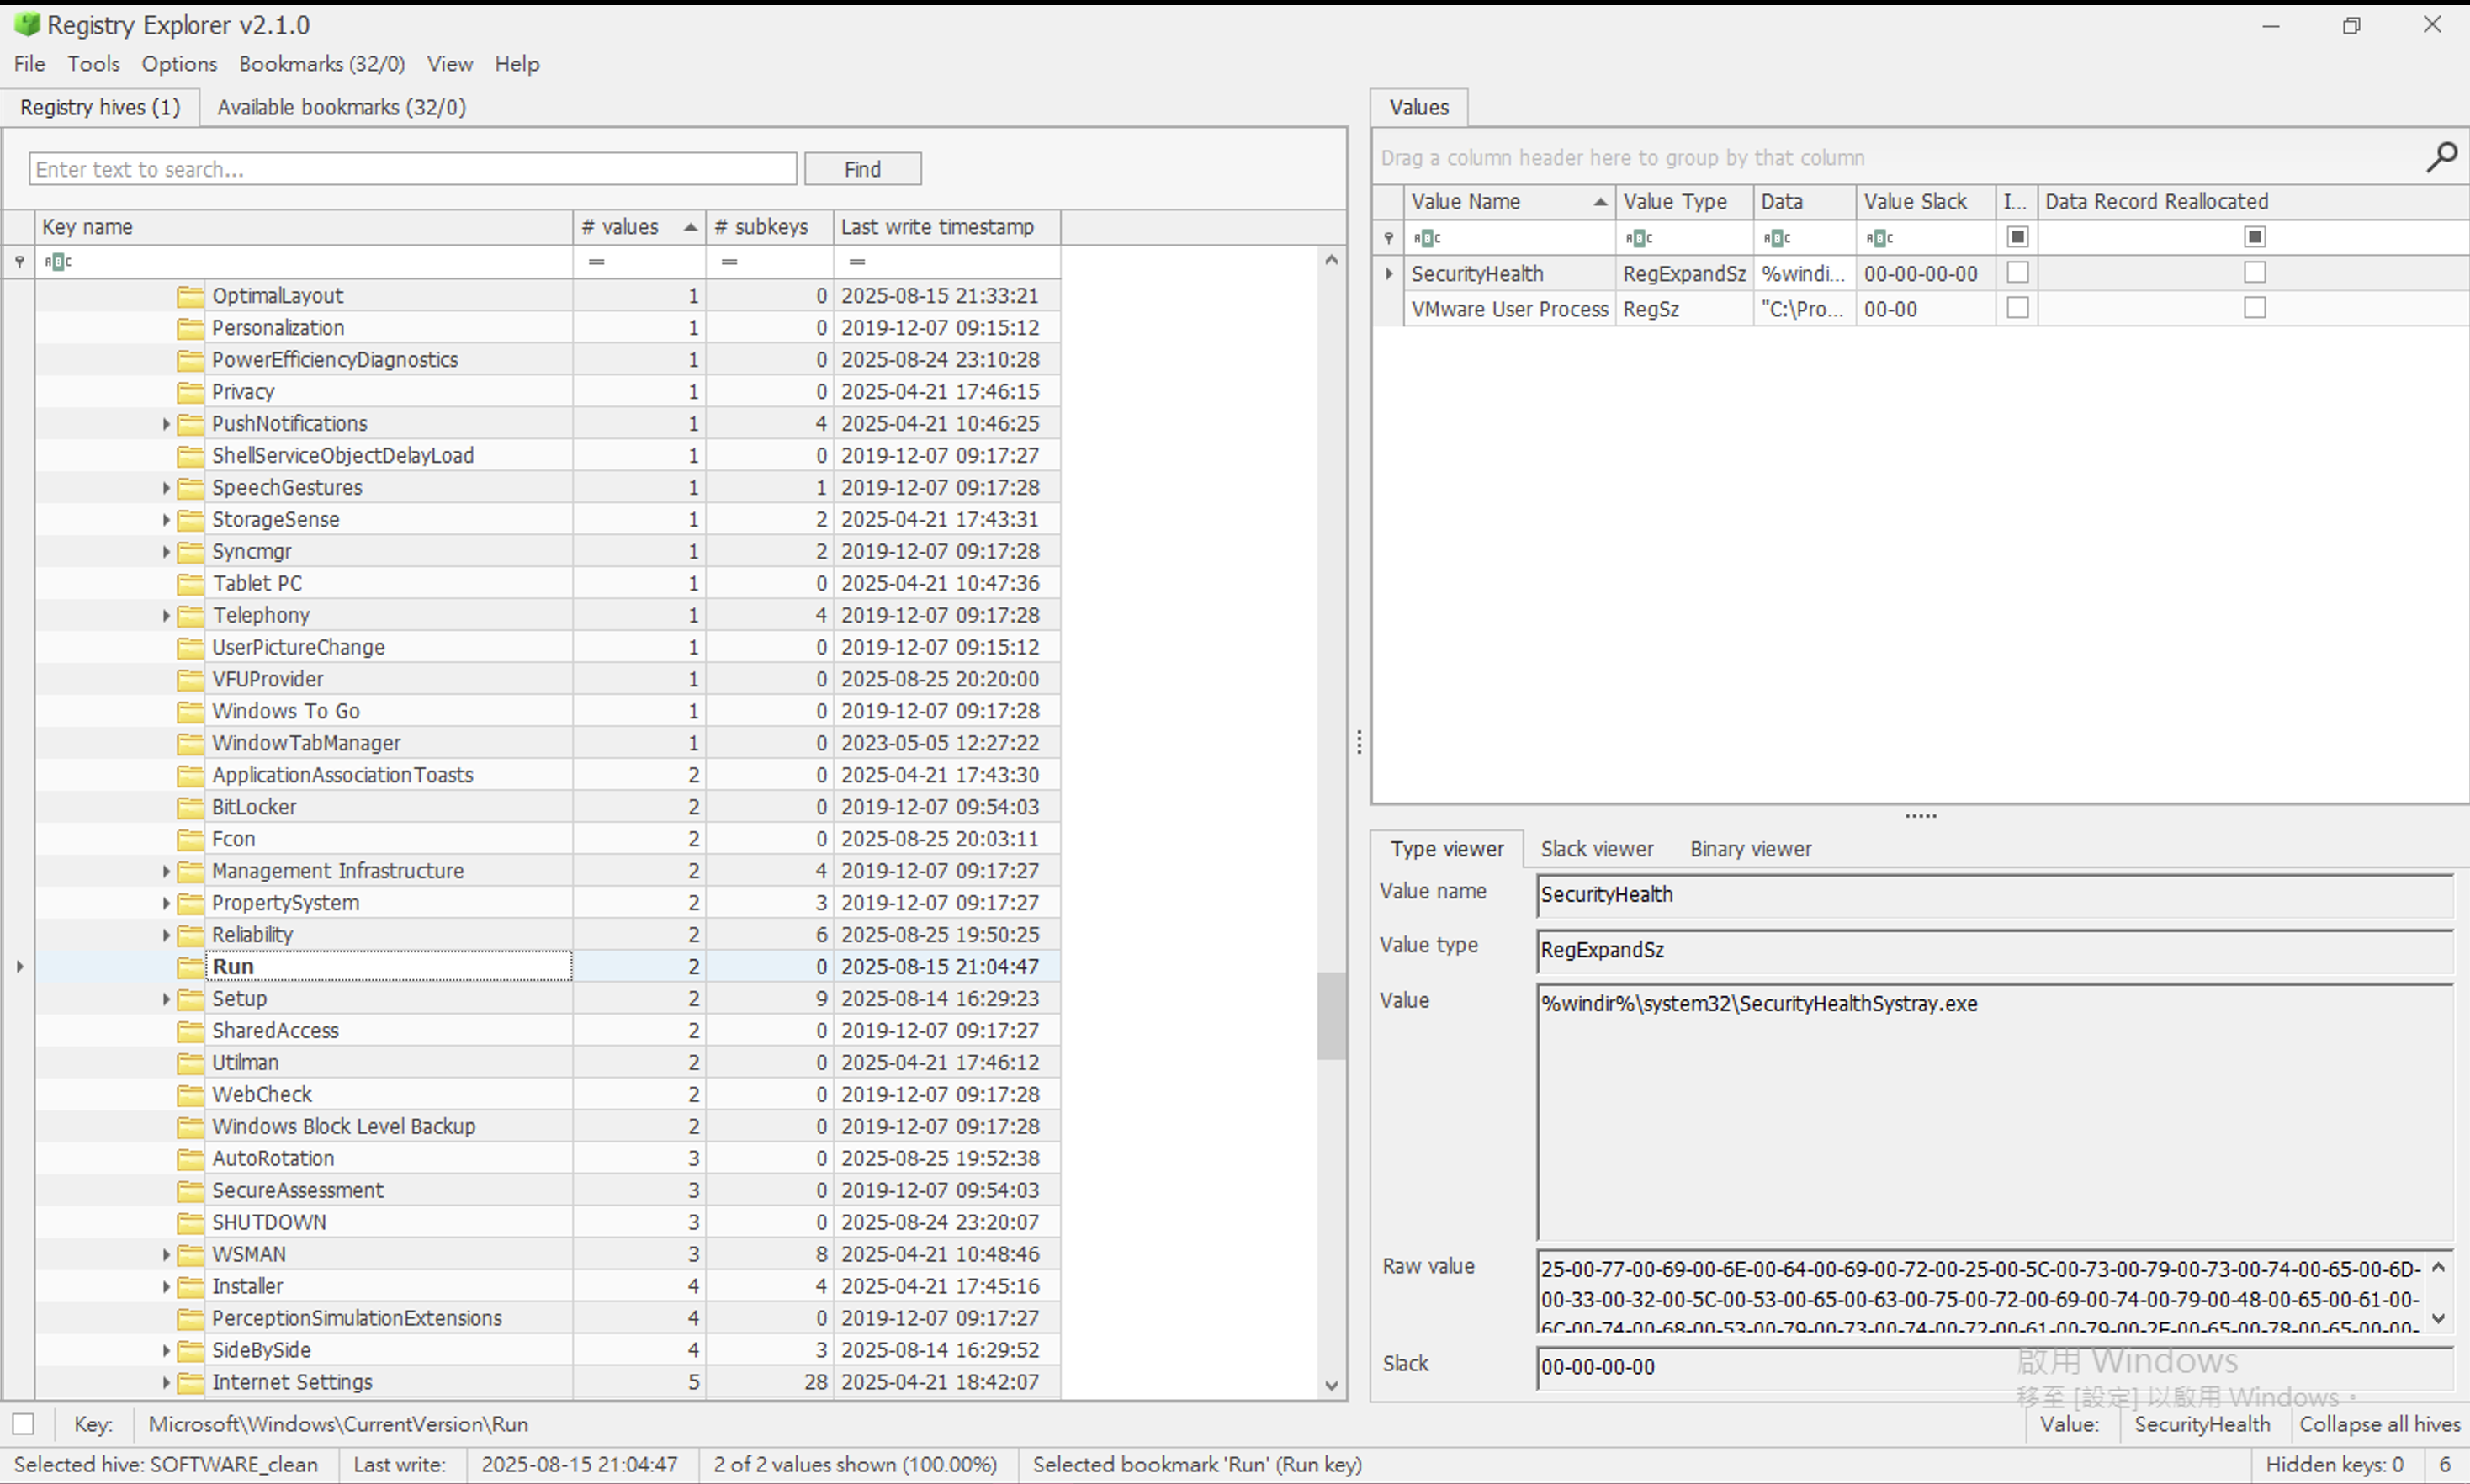The image size is (2470, 1484).
Task: Click the BitLocker folder icon
Action: [x=190, y=807]
